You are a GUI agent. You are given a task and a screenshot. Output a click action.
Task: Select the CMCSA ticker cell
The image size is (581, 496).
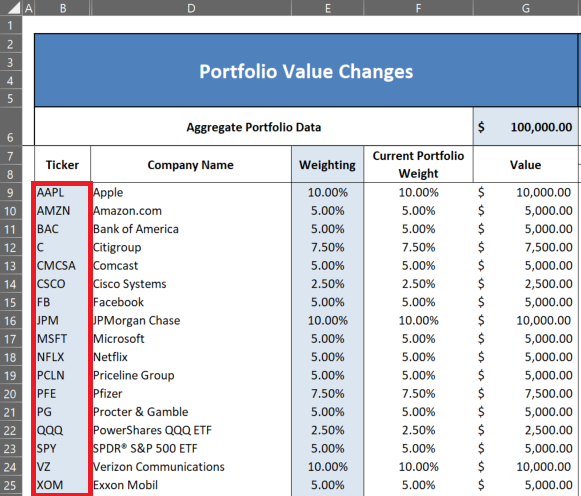[x=62, y=266]
